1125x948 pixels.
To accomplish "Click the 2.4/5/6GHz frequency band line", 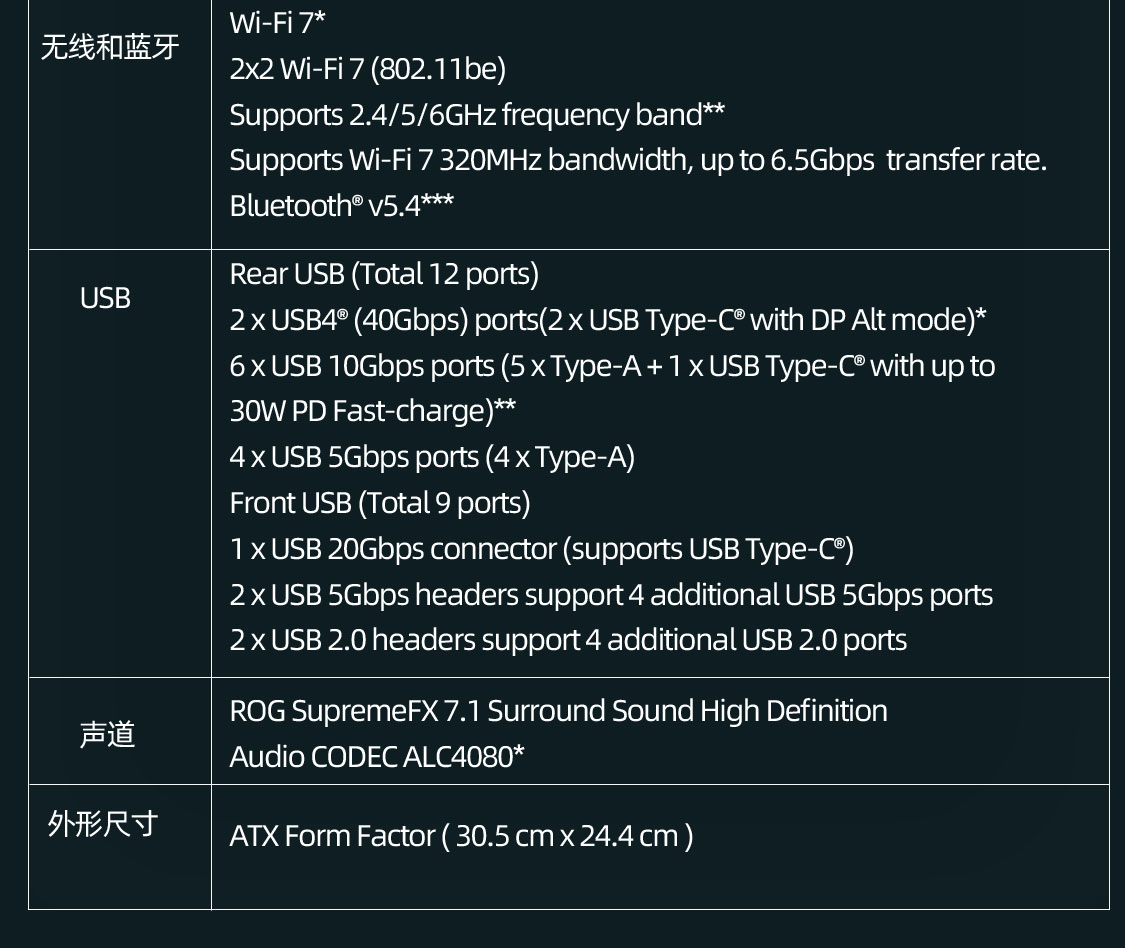I will click(477, 115).
